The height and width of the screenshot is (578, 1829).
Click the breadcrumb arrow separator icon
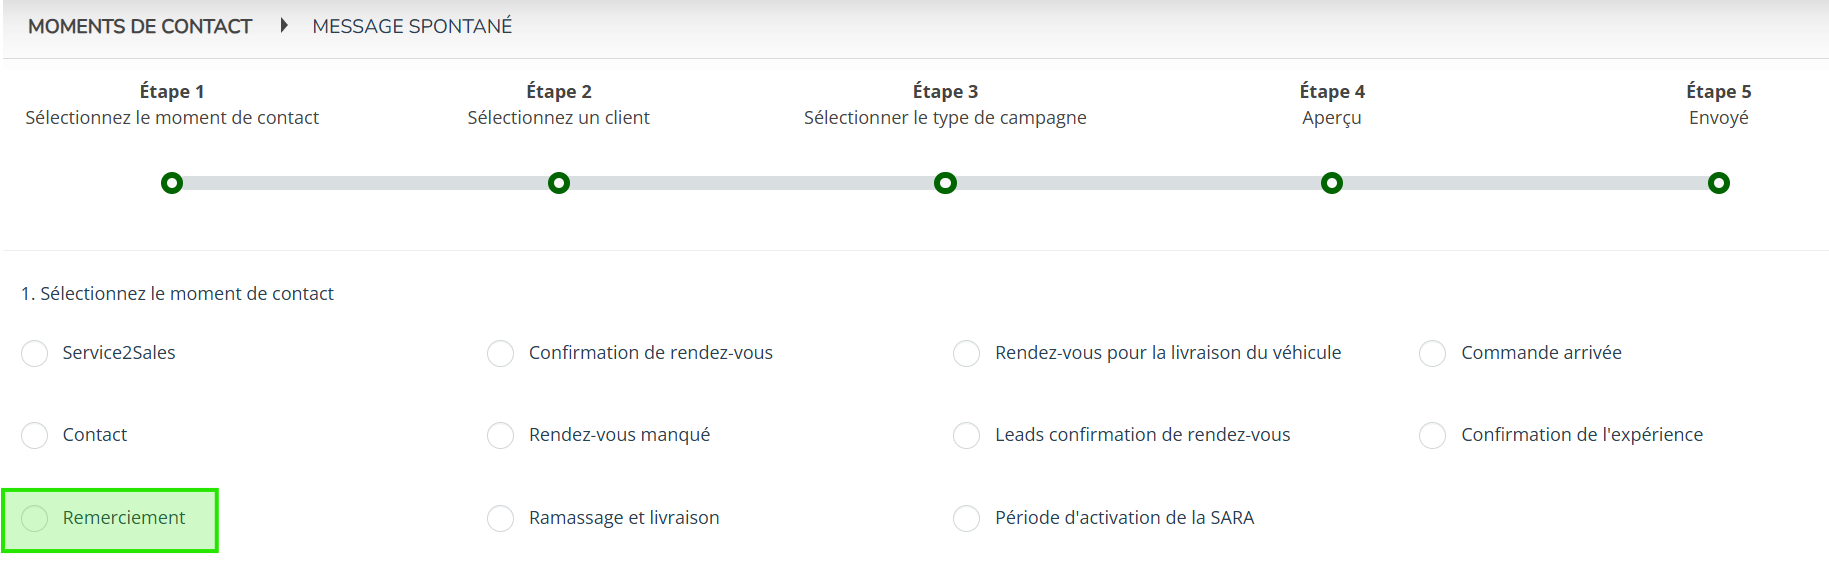point(284,26)
